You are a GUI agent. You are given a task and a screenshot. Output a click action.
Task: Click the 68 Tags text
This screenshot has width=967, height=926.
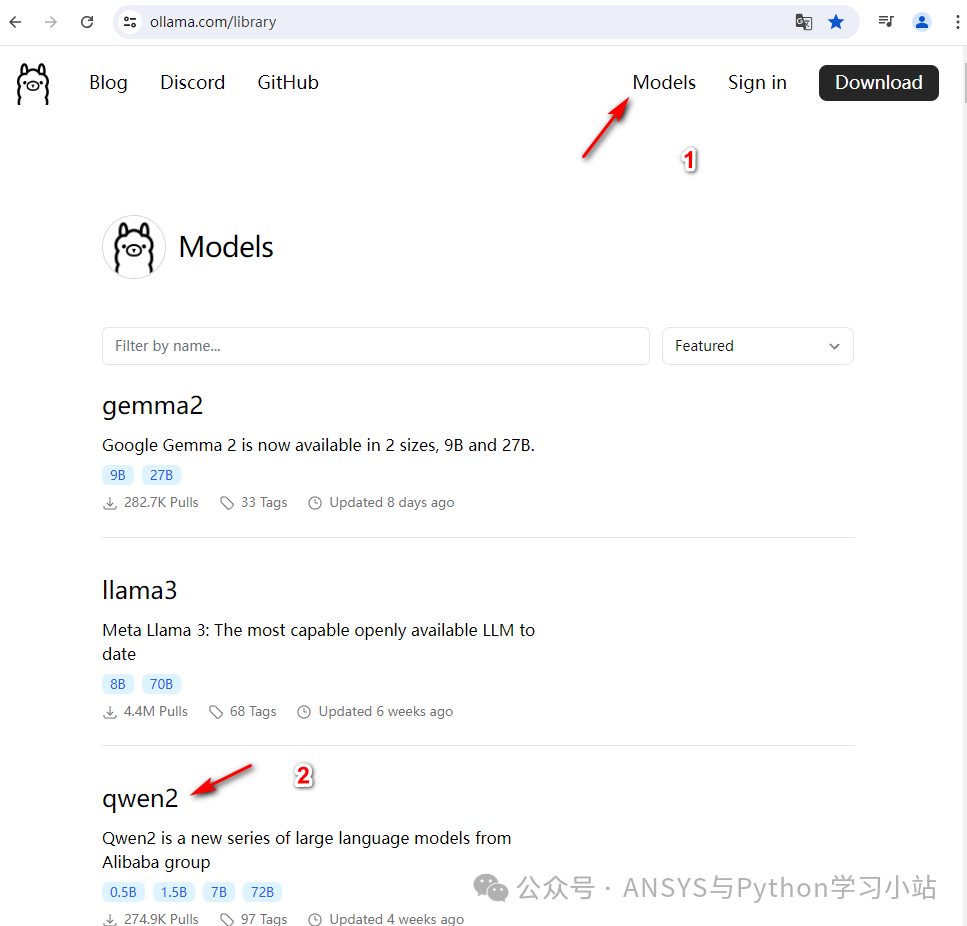253,711
